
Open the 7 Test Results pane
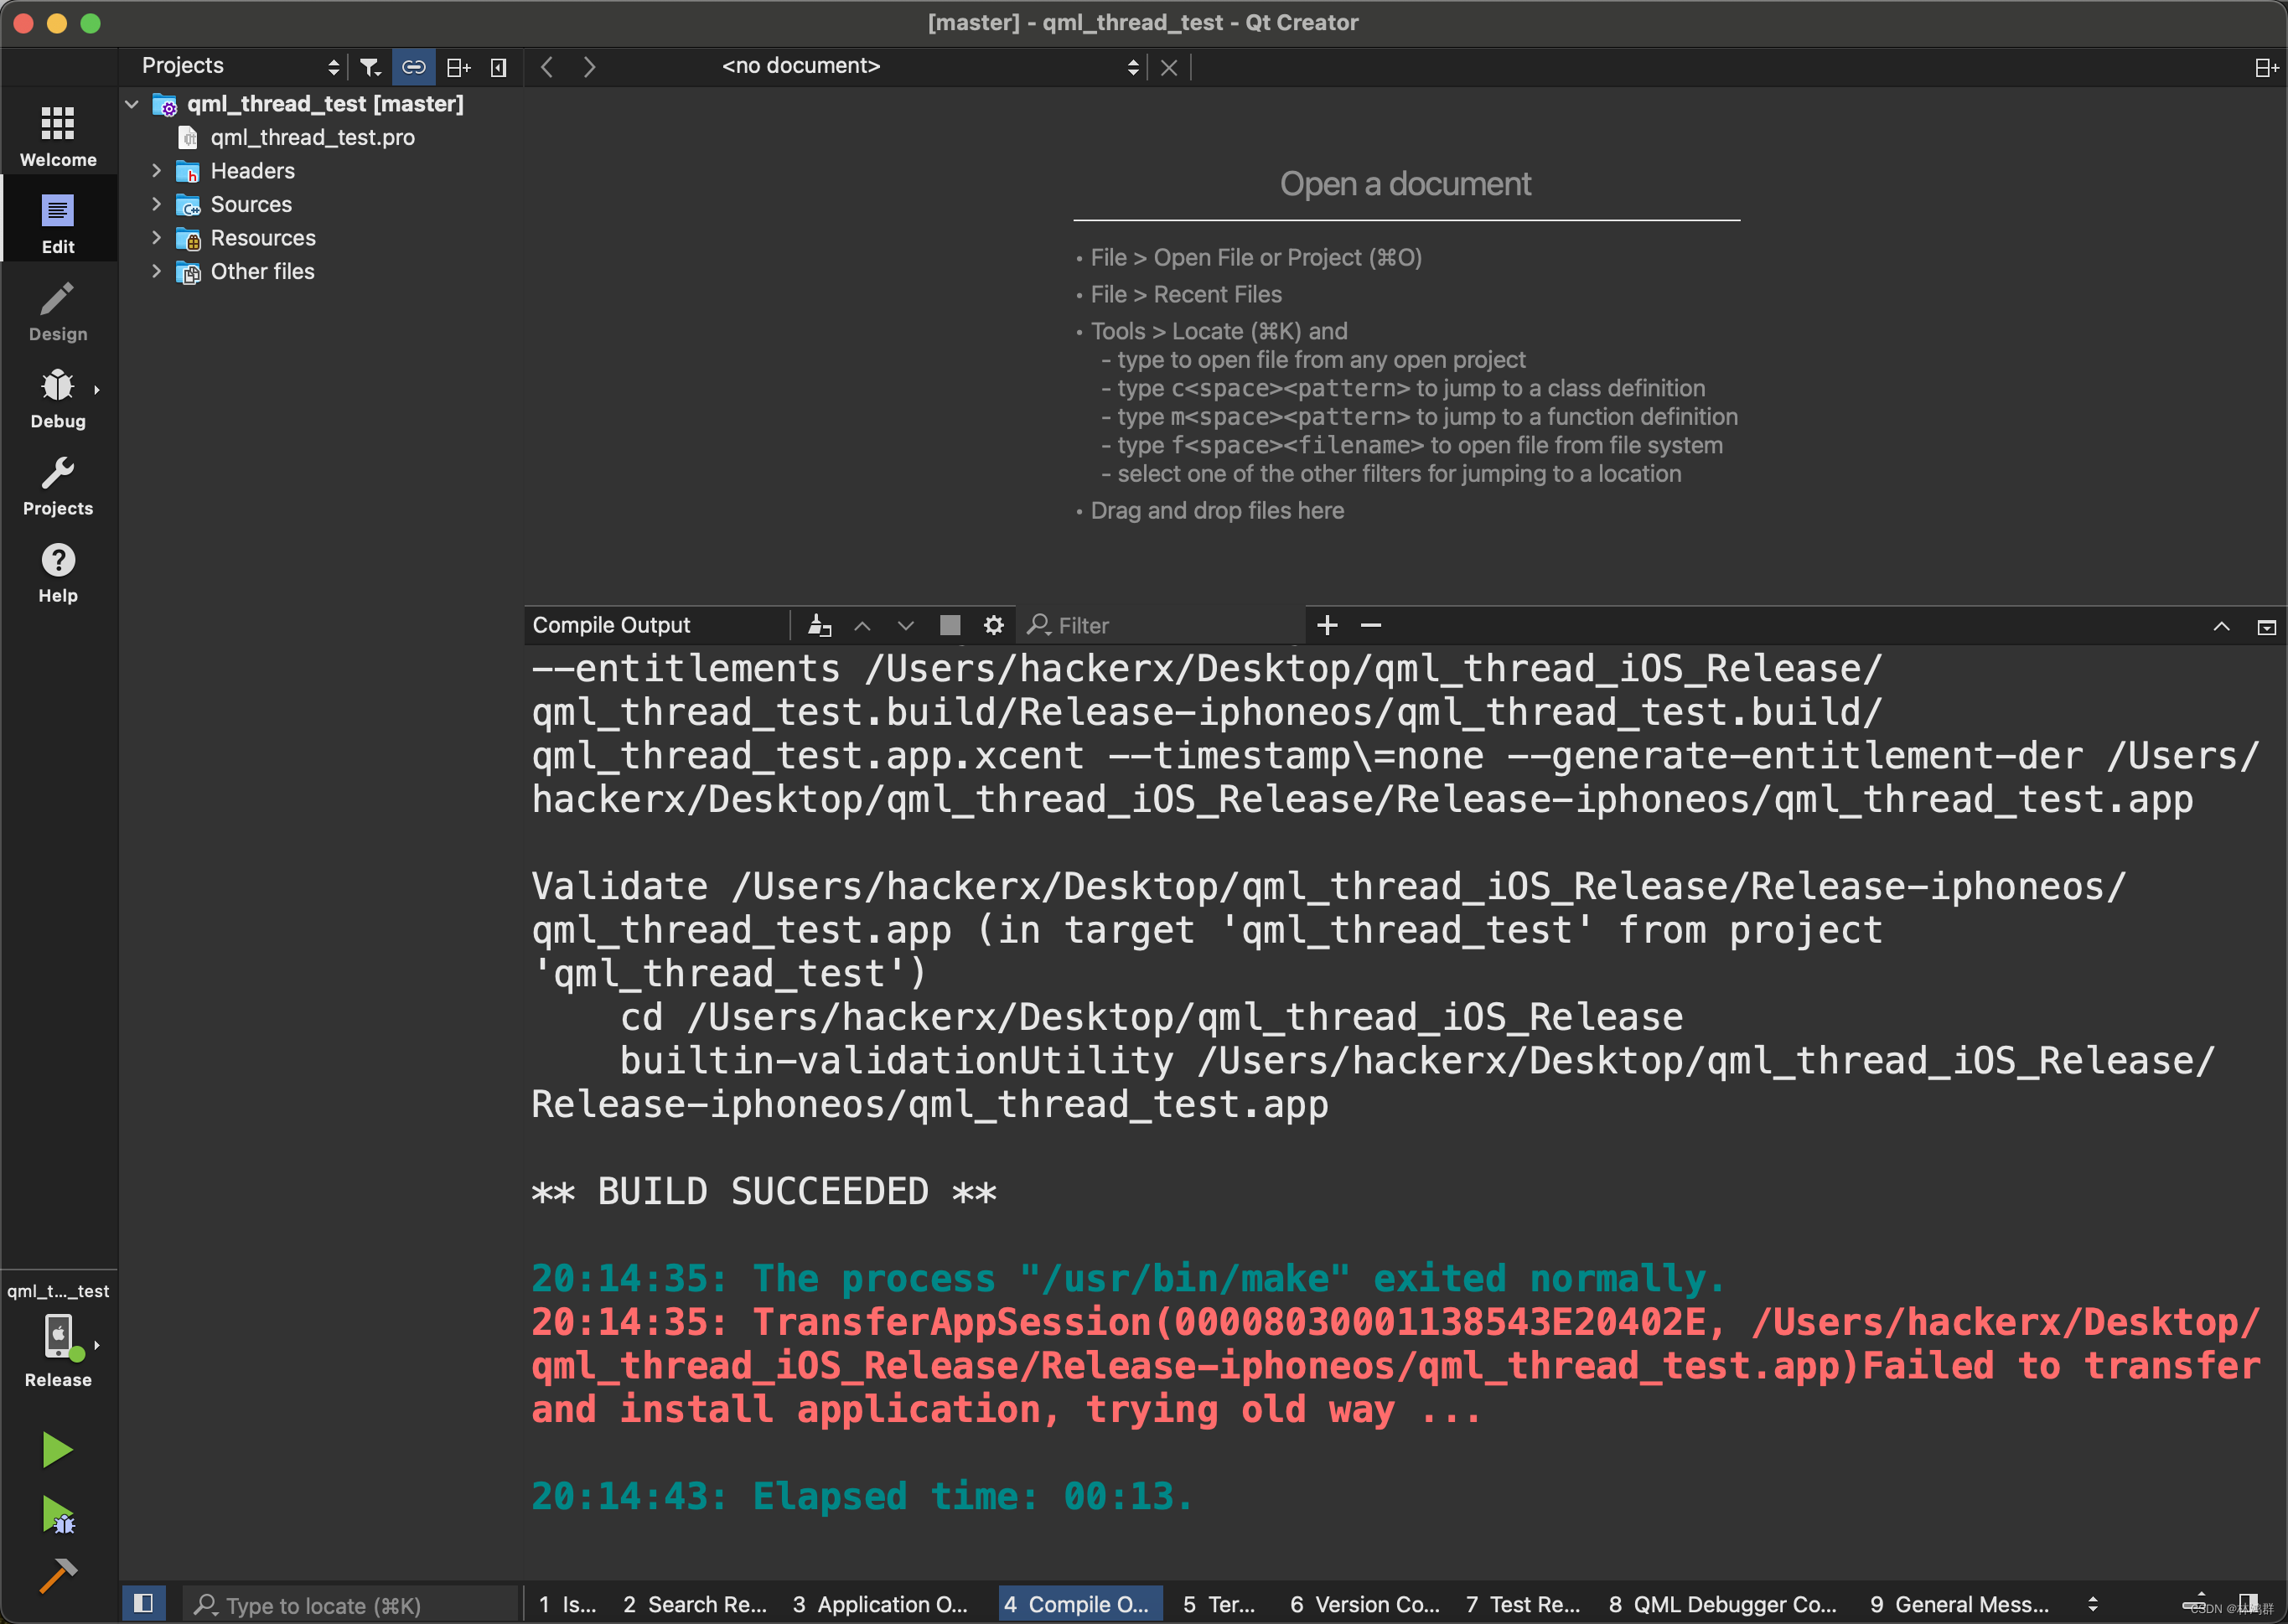point(1523,1604)
